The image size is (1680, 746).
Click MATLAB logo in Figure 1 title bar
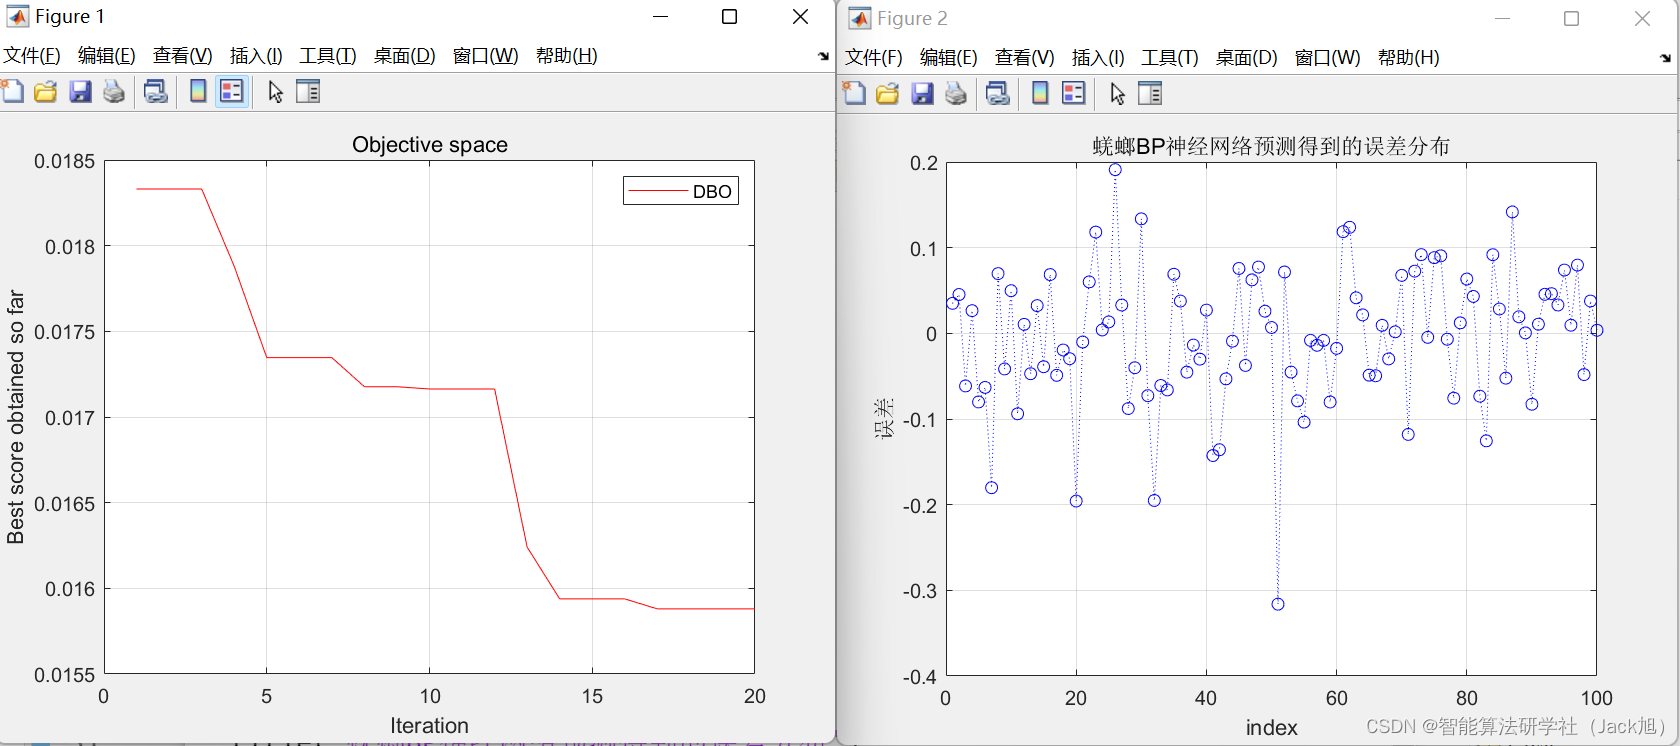(17, 17)
